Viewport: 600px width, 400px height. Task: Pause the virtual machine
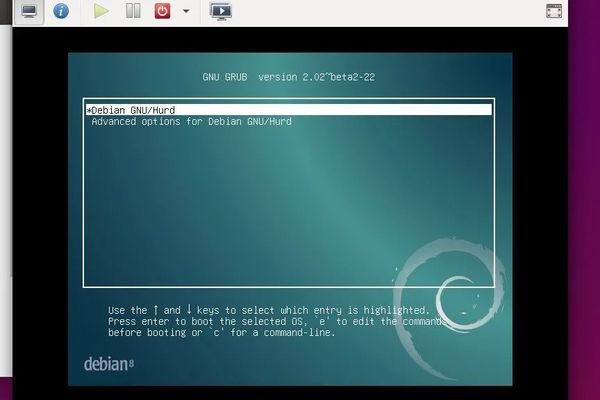click(133, 11)
